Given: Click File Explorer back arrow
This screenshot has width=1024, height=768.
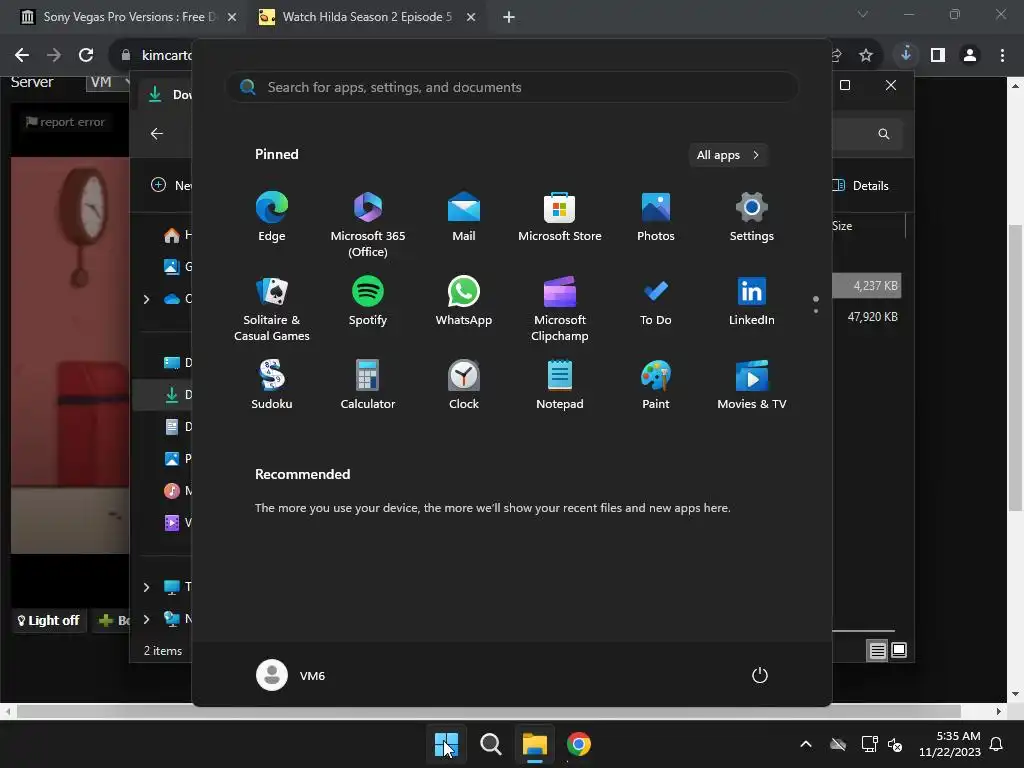Looking at the screenshot, I should coord(157,134).
